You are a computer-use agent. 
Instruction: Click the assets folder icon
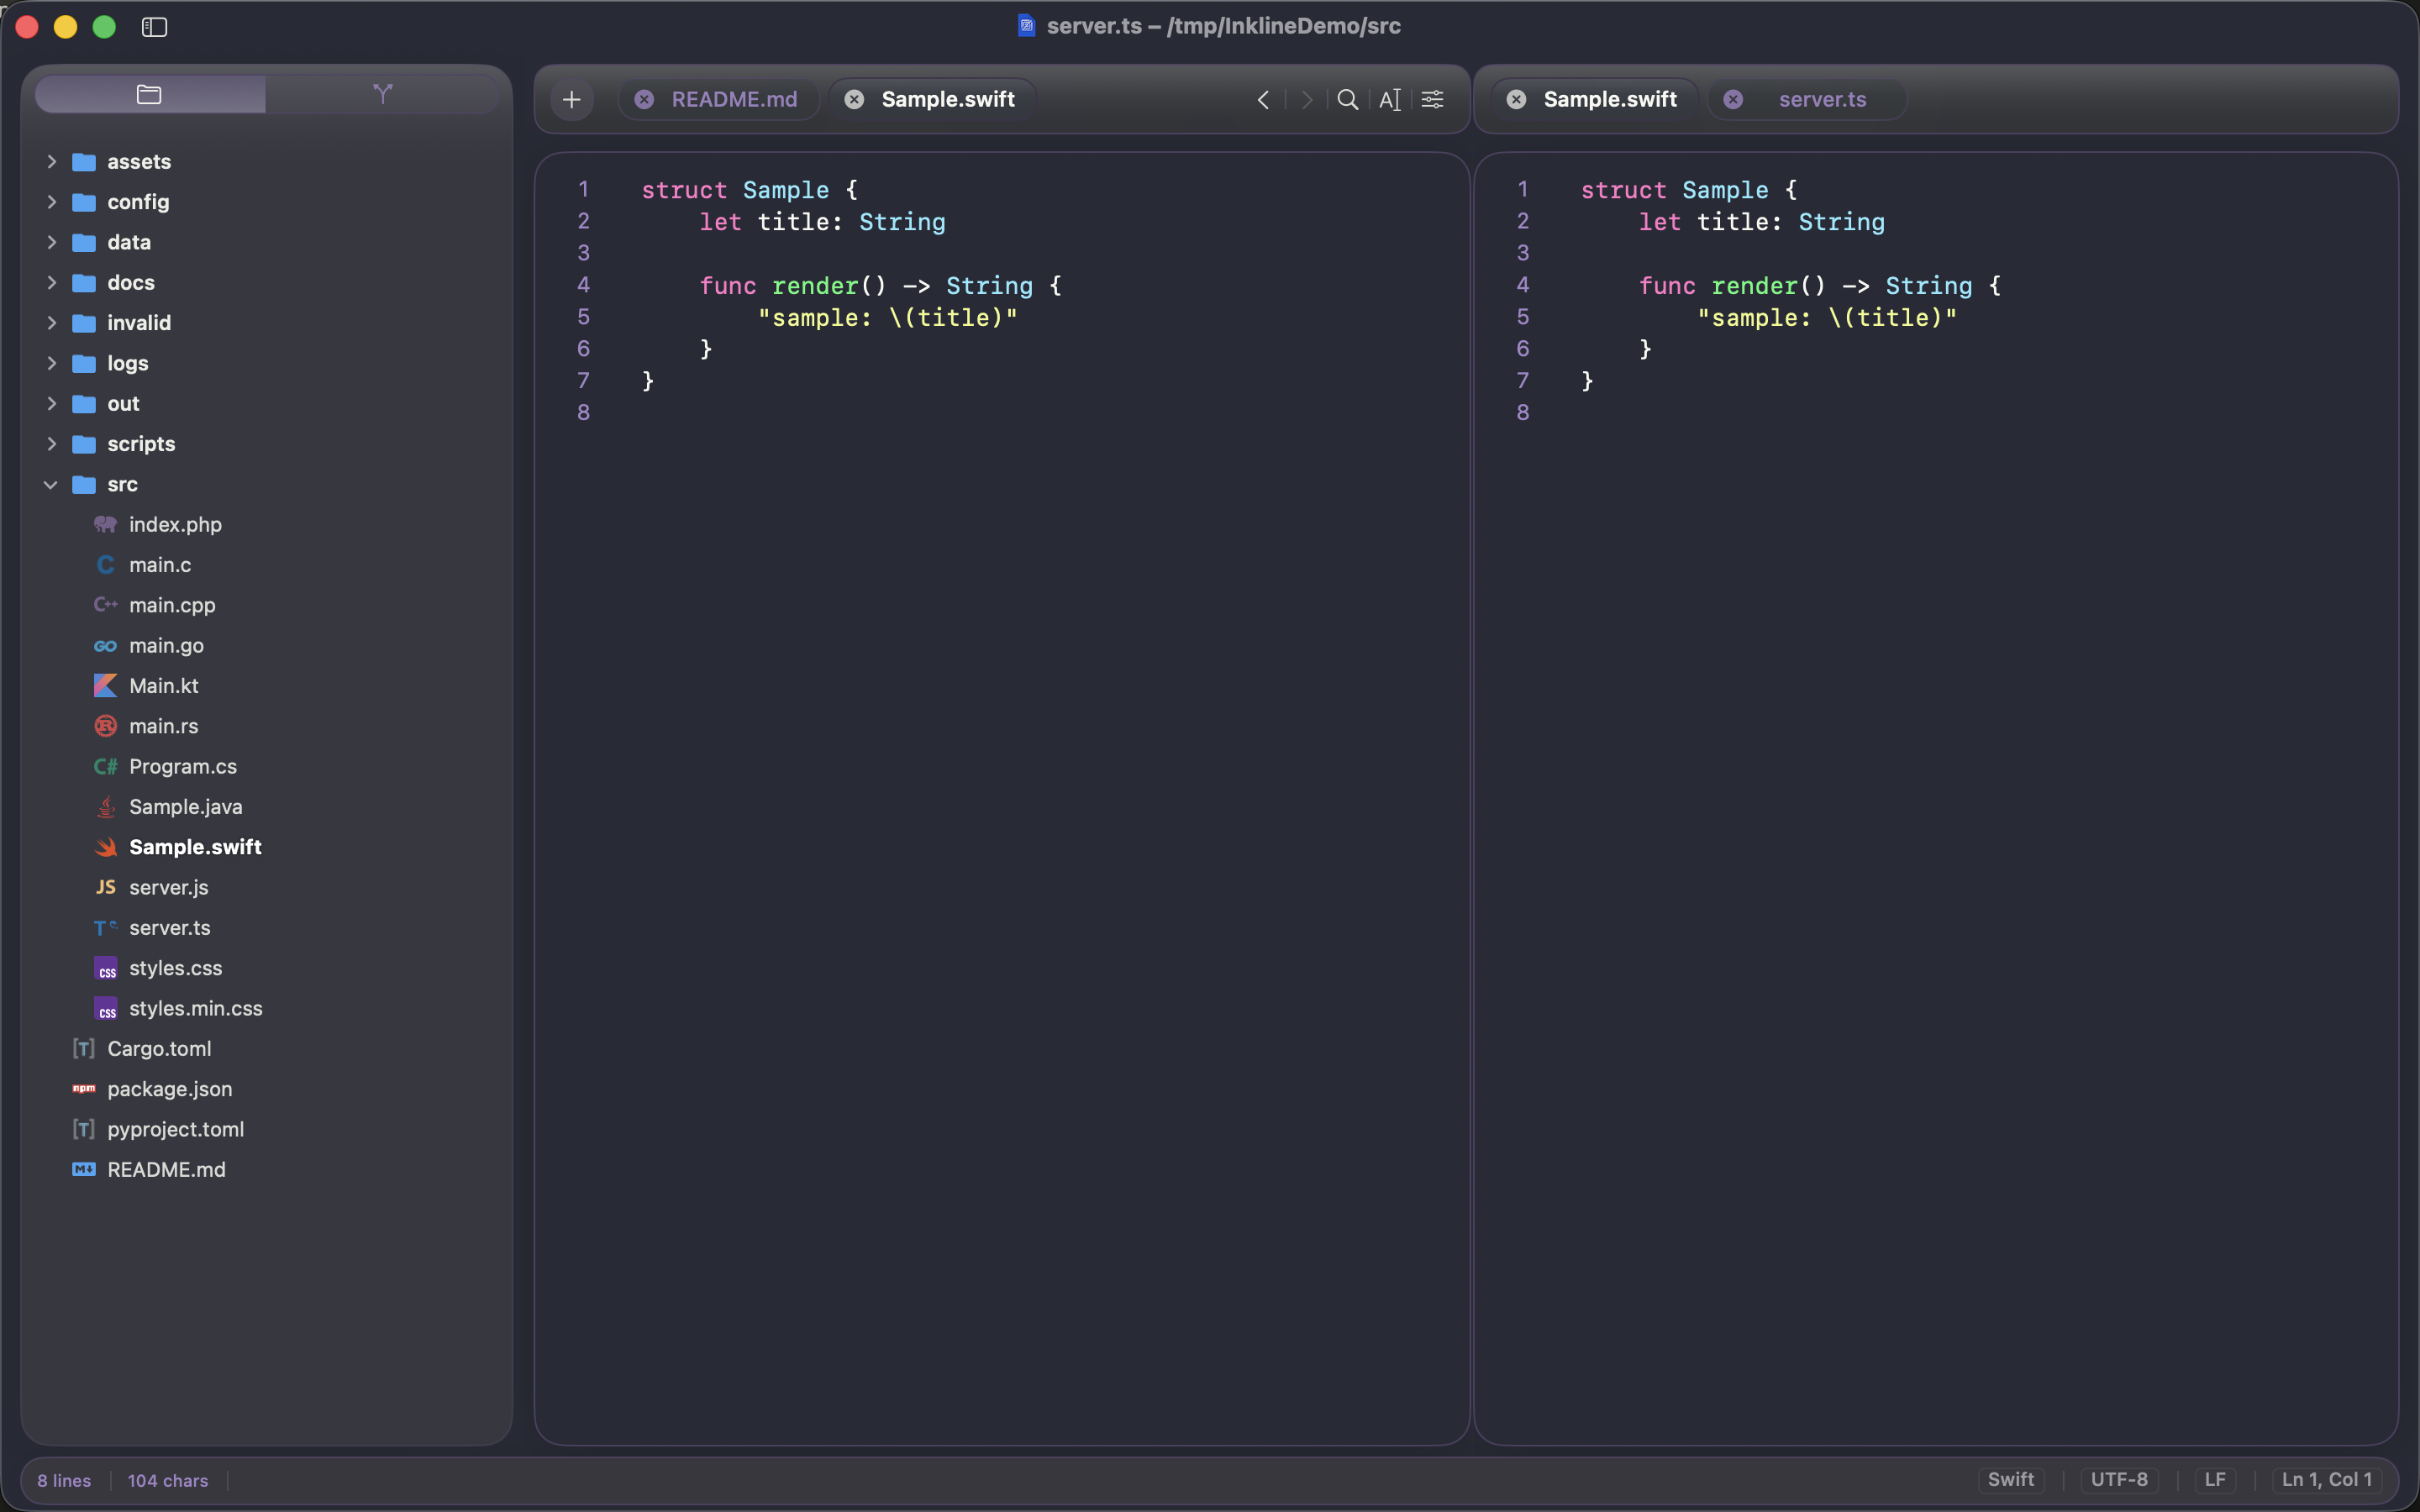pos(84,162)
